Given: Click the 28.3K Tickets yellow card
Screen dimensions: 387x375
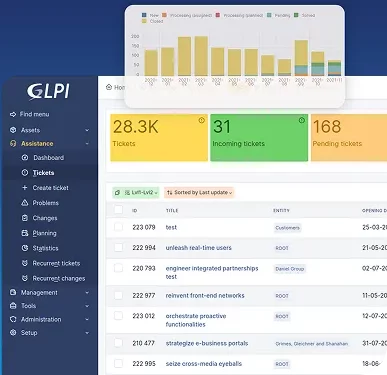Looking at the screenshot, I should 159,138.
